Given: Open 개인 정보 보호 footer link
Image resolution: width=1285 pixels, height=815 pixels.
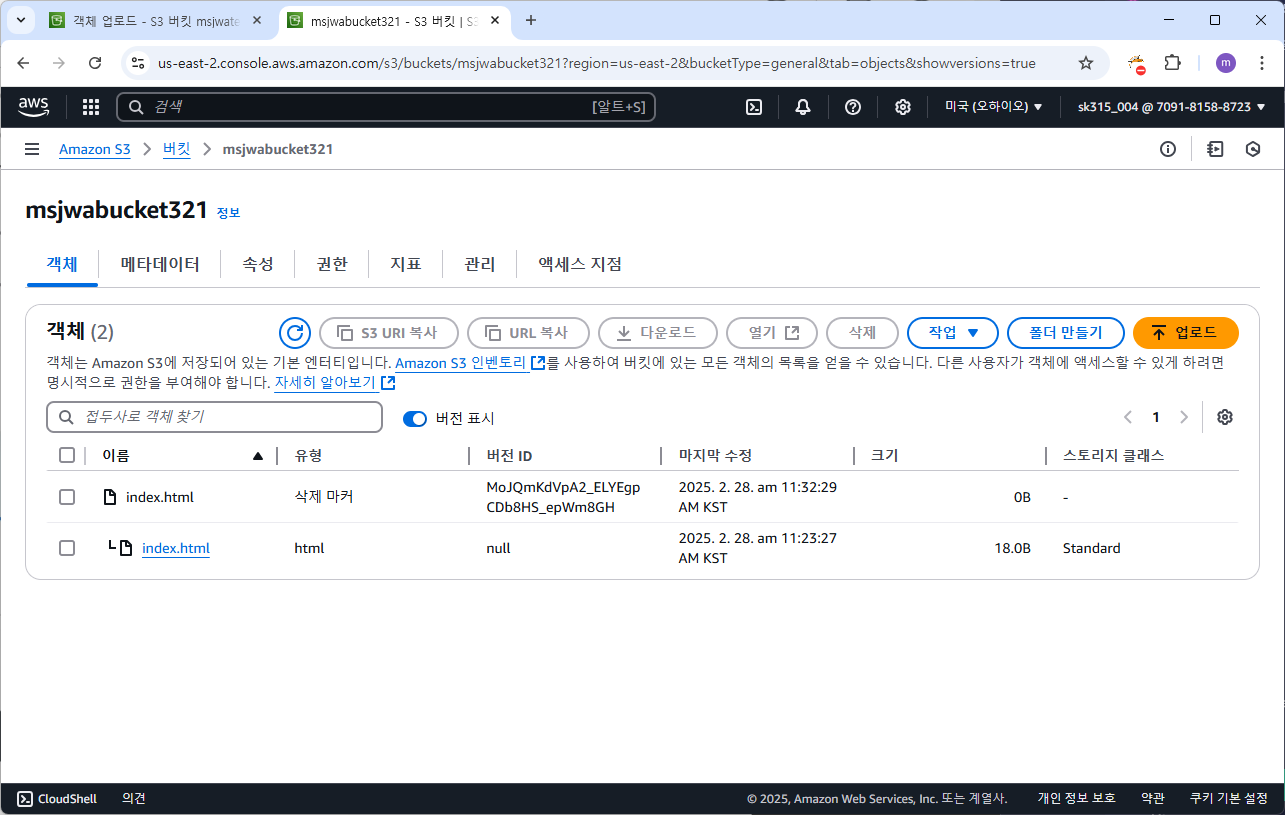Looking at the screenshot, I should coord(1076,798).
